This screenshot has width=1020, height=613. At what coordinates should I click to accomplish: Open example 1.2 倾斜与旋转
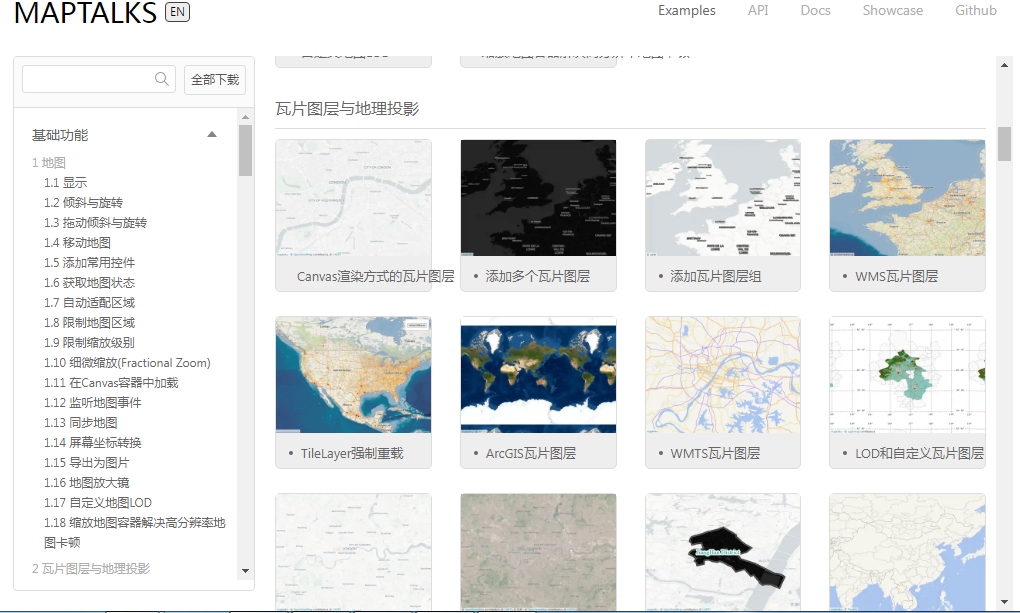(x=83, y=203)
